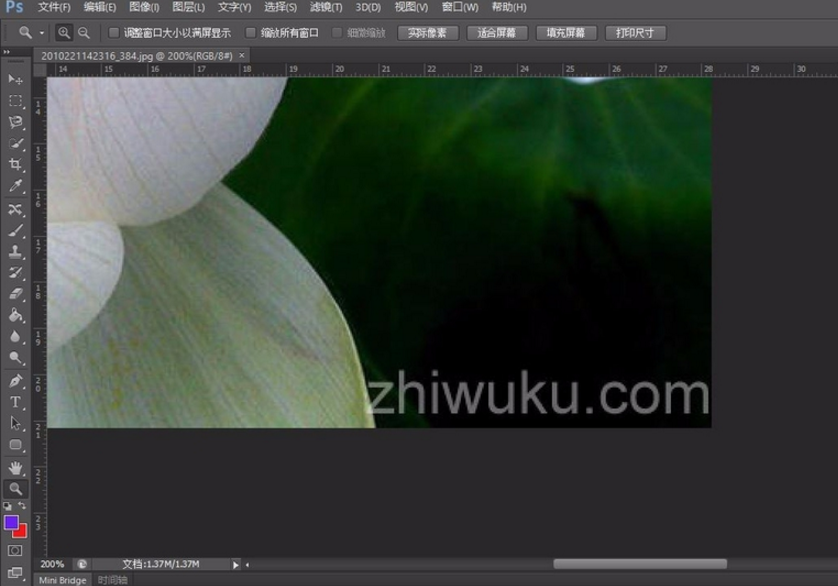Open the 图像(I) menu

(x=144, y=7)
